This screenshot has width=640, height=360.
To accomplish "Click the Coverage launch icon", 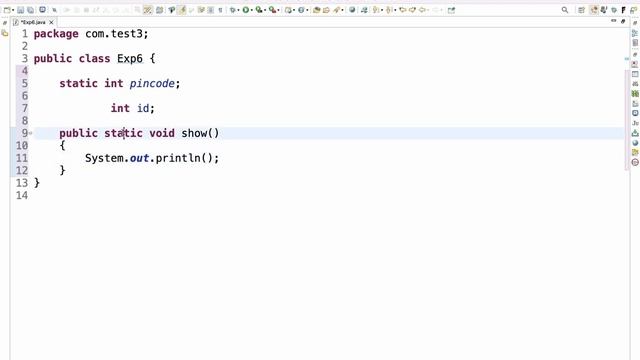I will pyautogui.click(x=259, y=10).
